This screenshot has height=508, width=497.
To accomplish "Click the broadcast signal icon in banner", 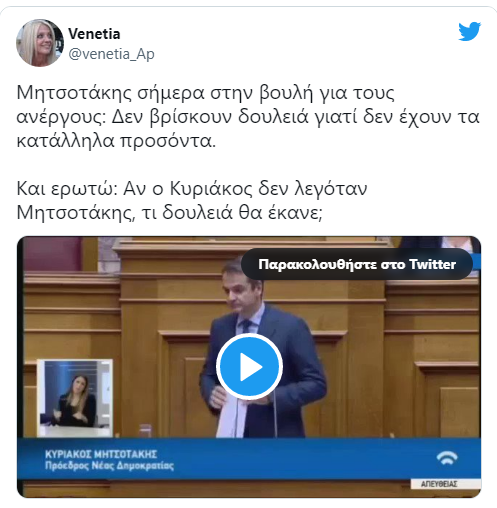I will (447, 458).
